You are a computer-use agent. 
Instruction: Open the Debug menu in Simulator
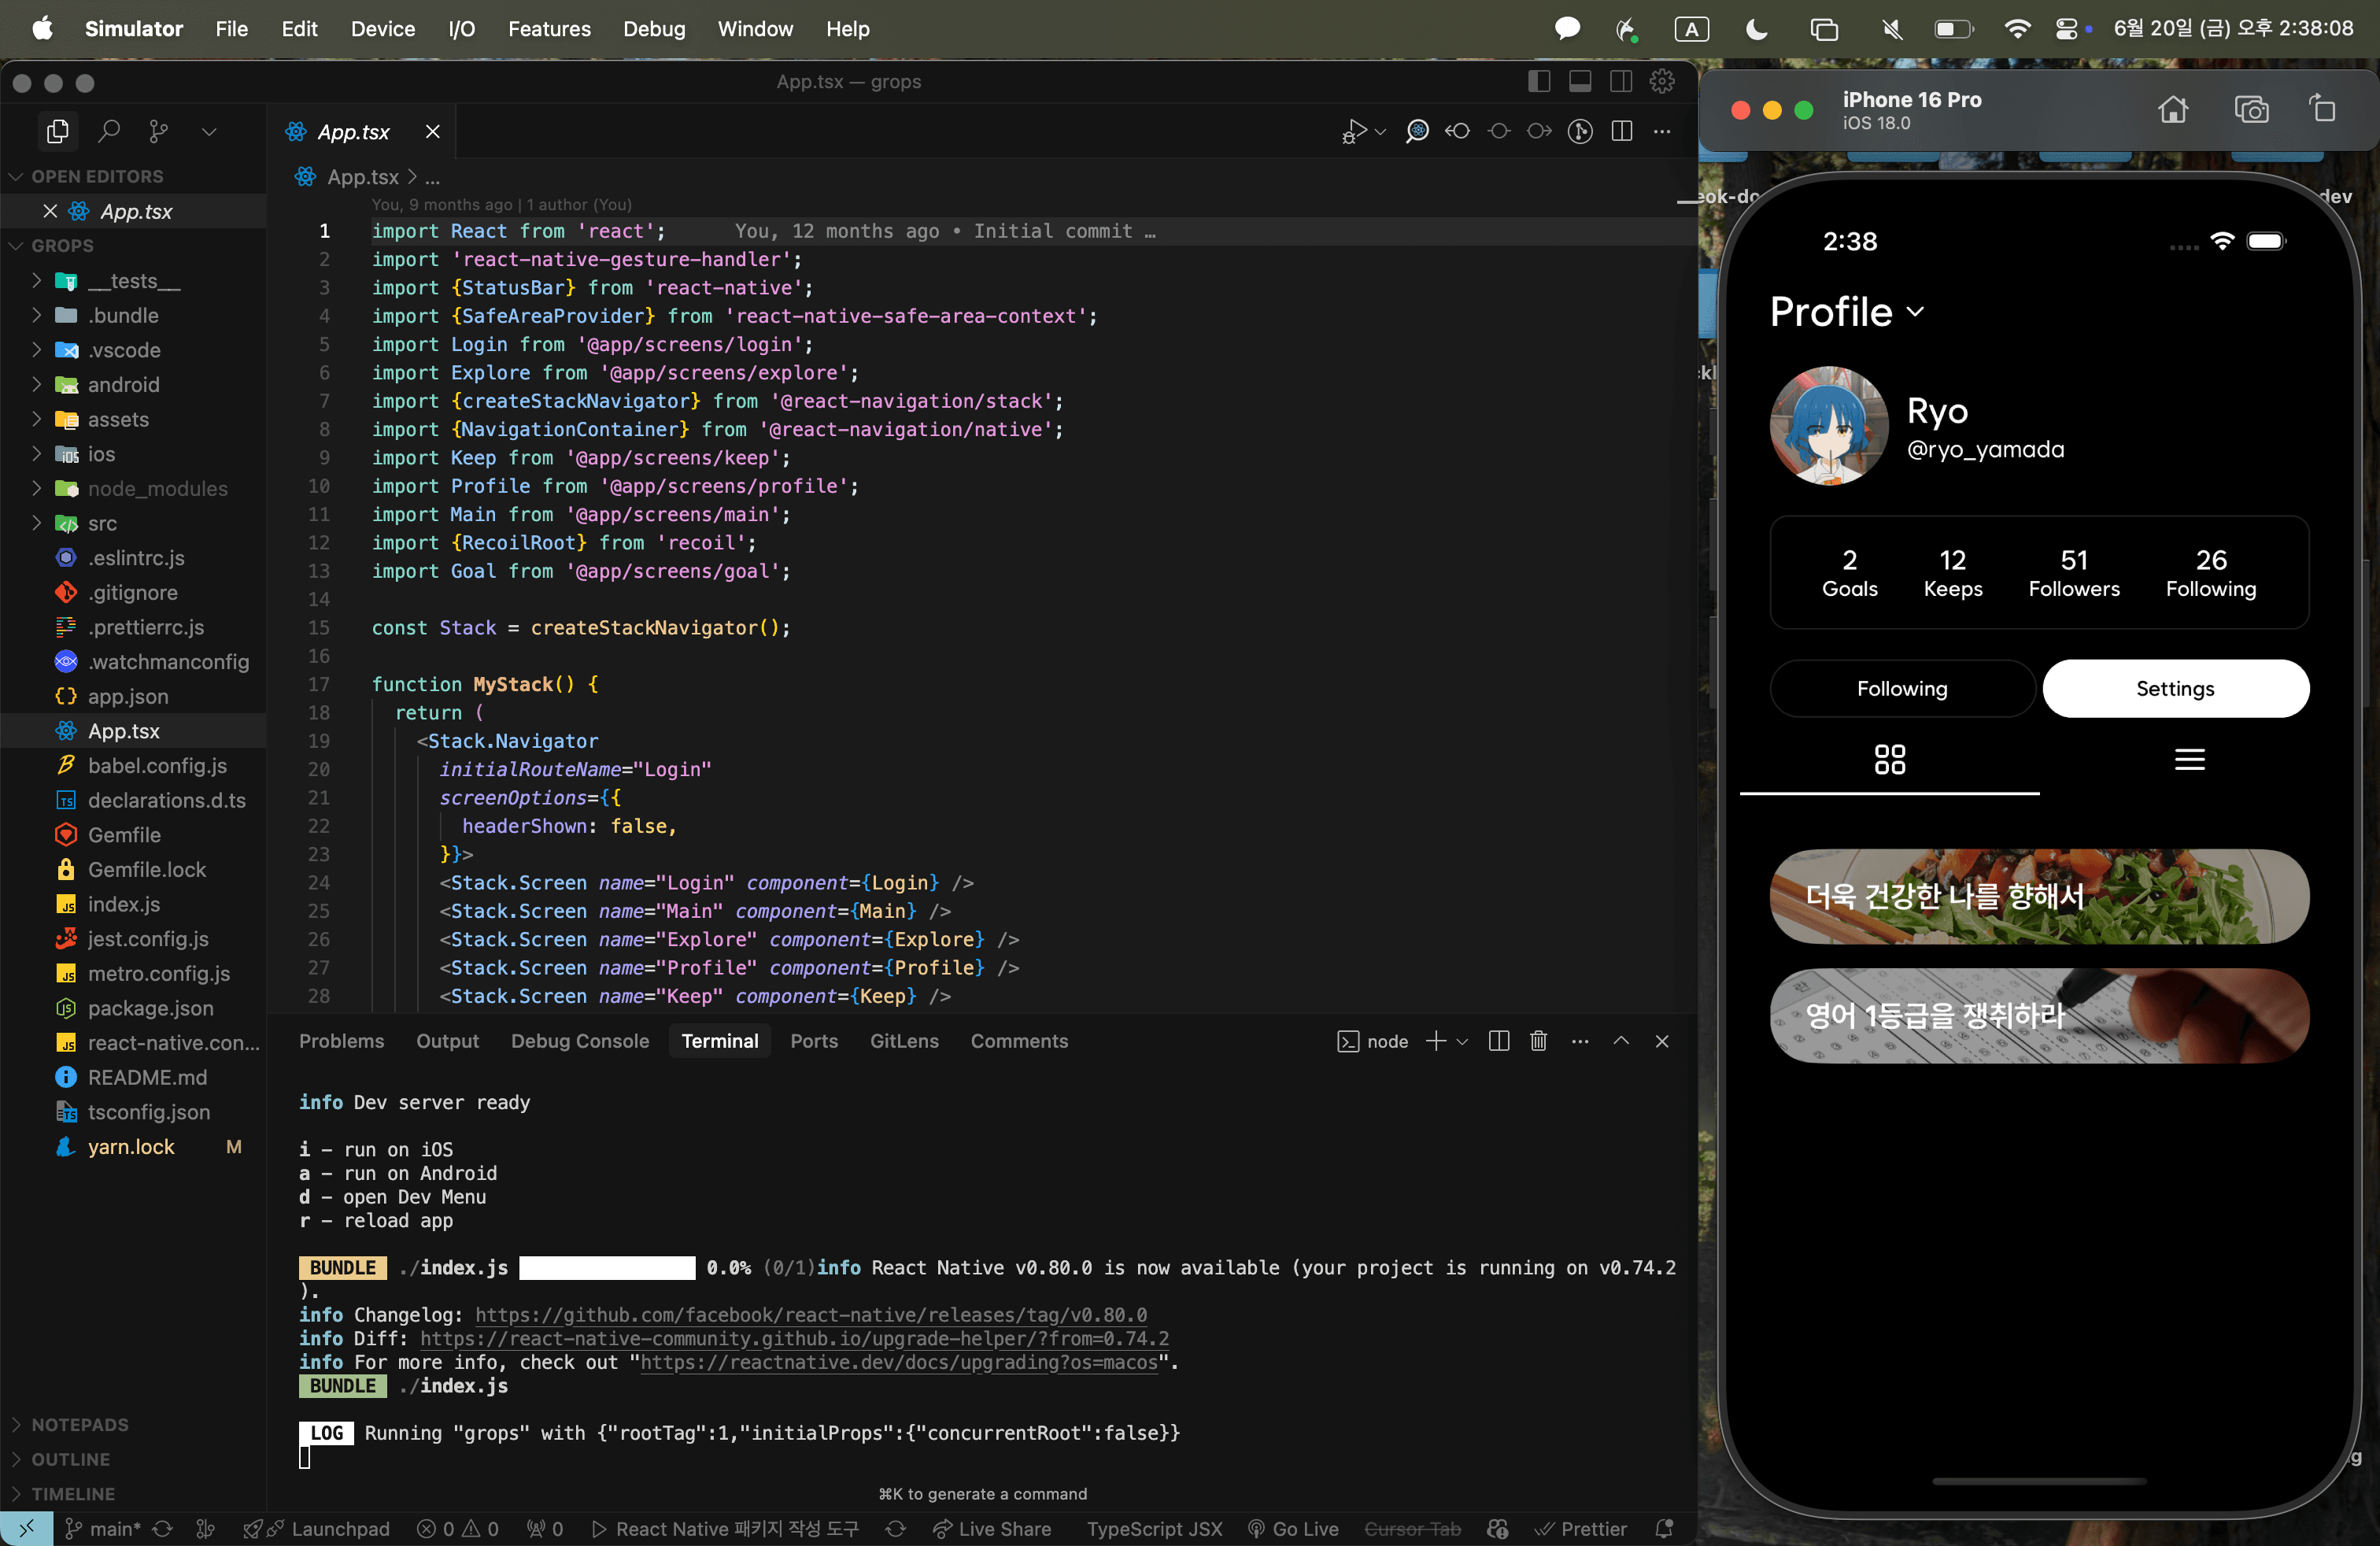point(654,29)
